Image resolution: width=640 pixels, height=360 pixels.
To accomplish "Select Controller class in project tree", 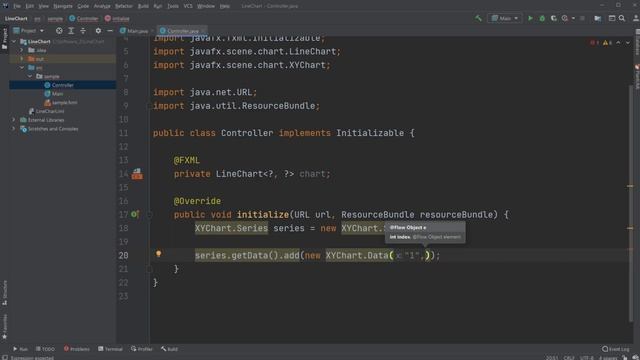I will pos(62,85).
